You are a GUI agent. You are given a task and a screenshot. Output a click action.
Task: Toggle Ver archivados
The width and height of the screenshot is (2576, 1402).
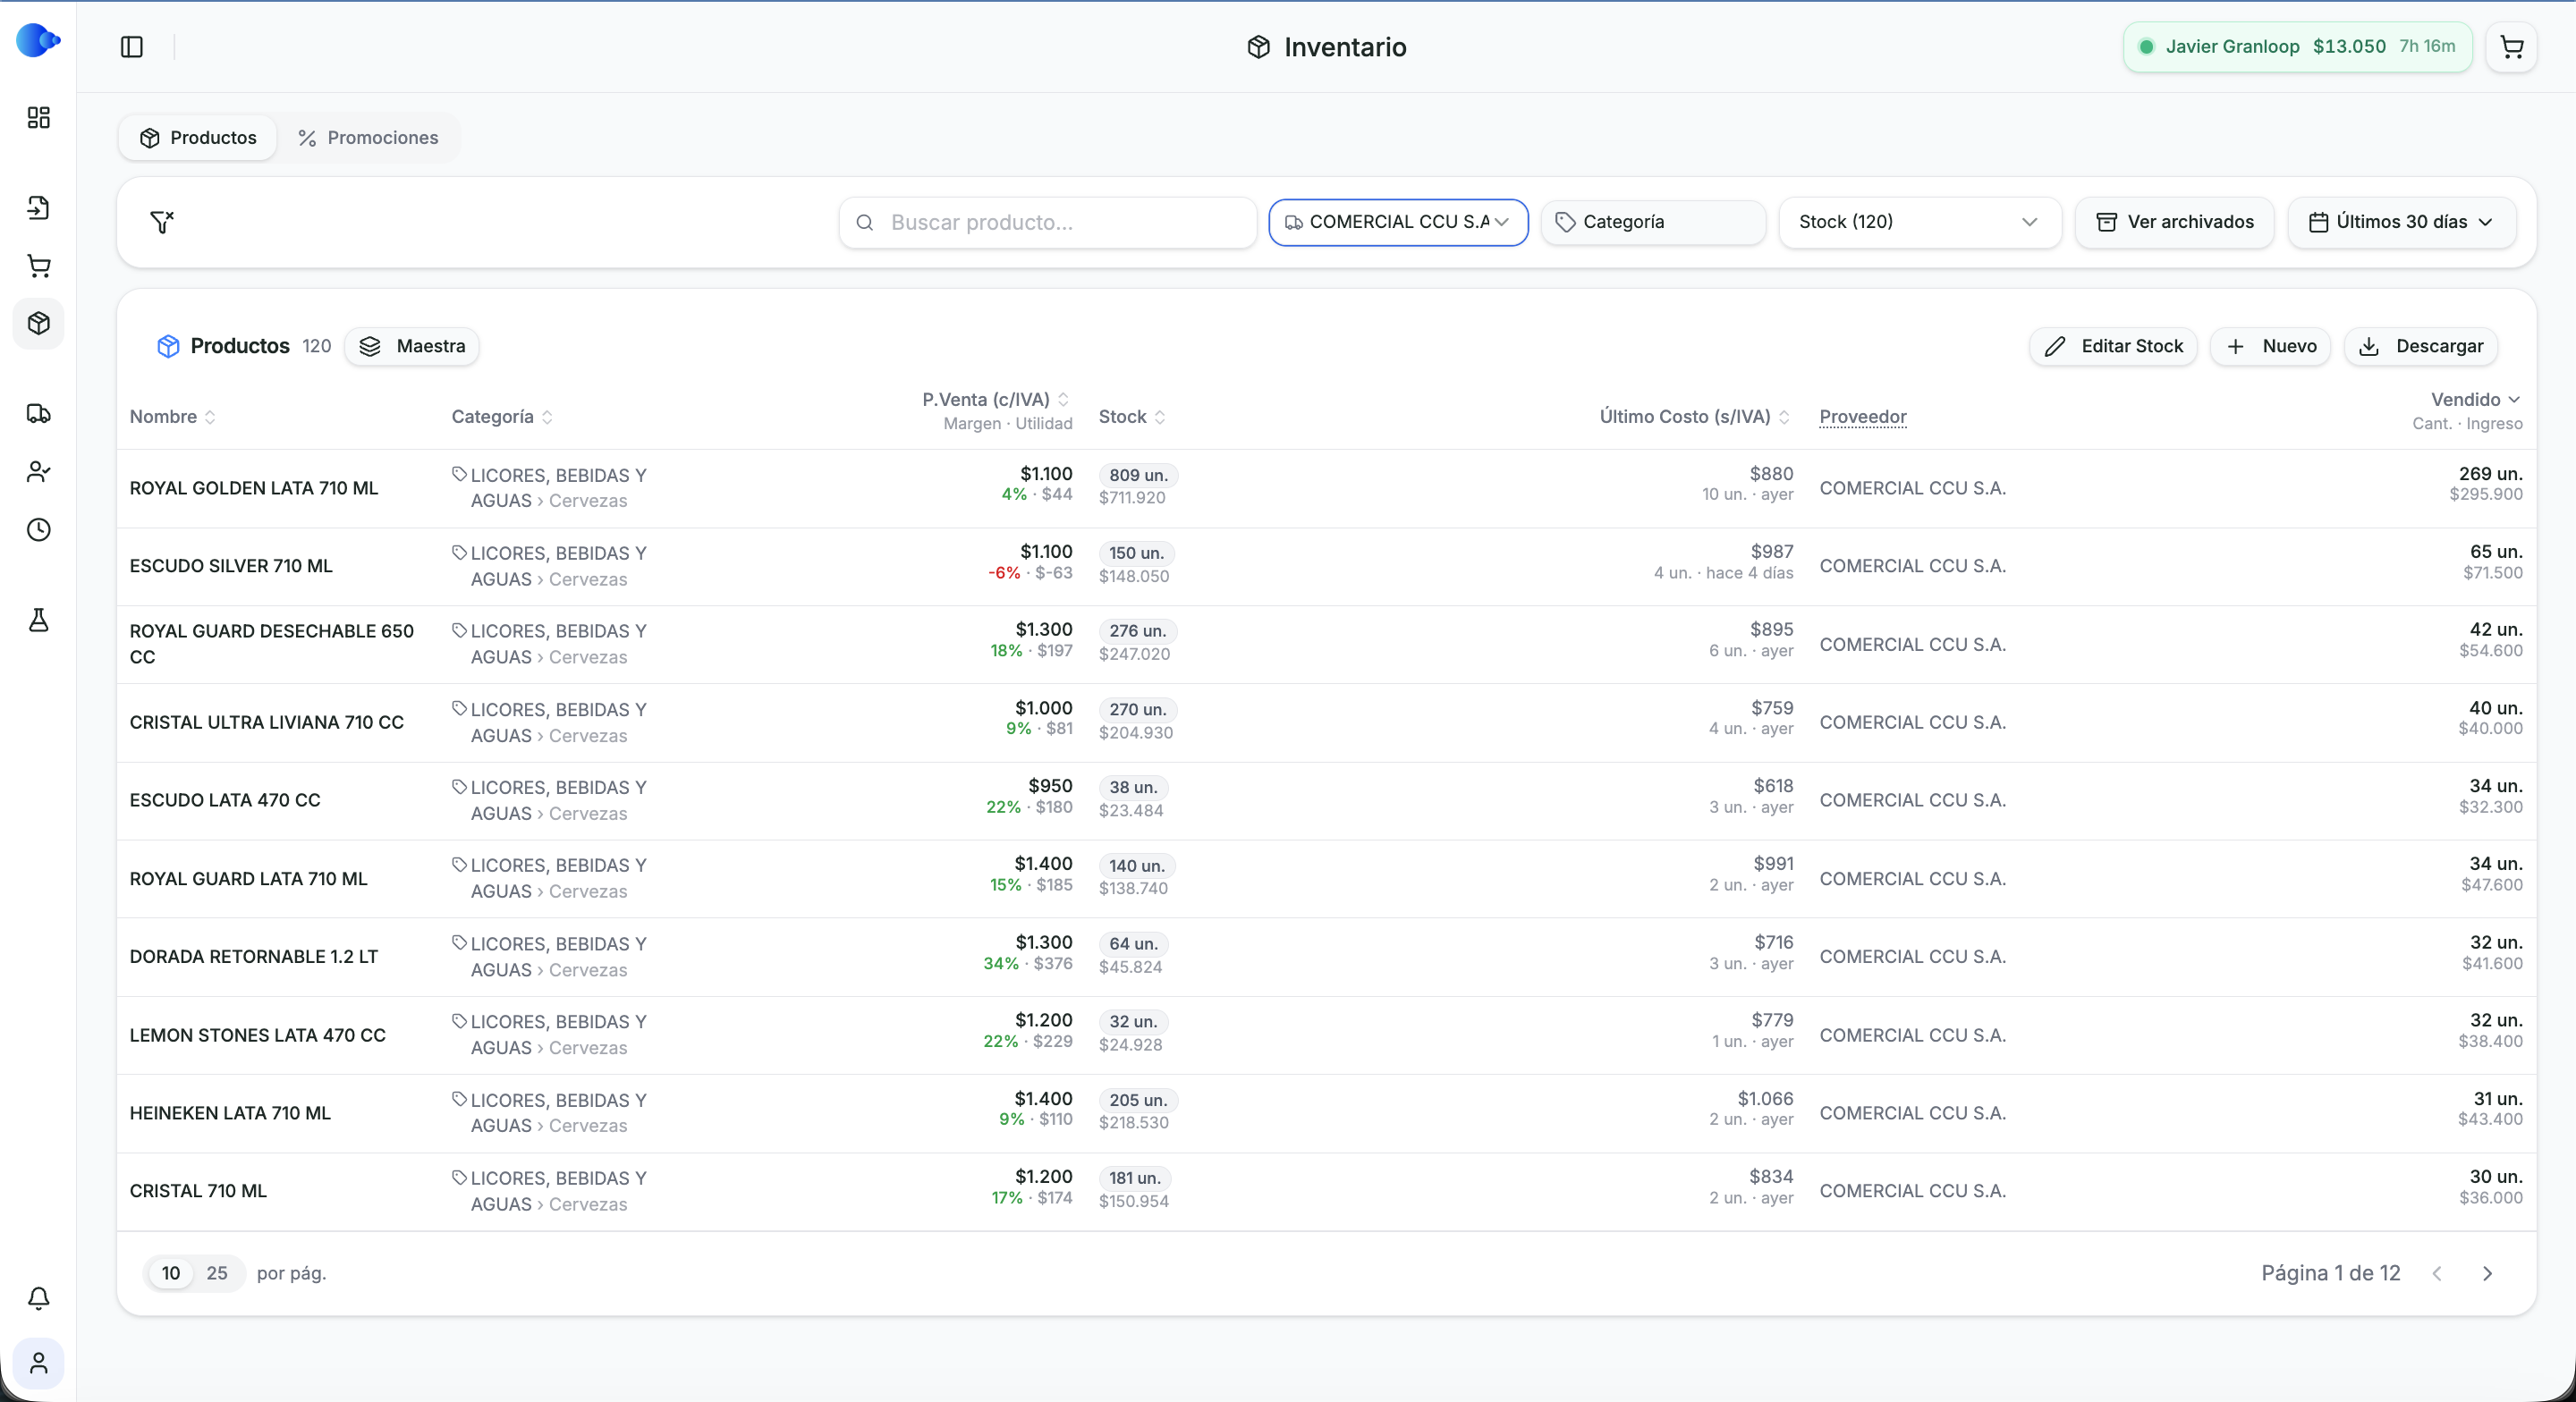[x=2174, y=222]
